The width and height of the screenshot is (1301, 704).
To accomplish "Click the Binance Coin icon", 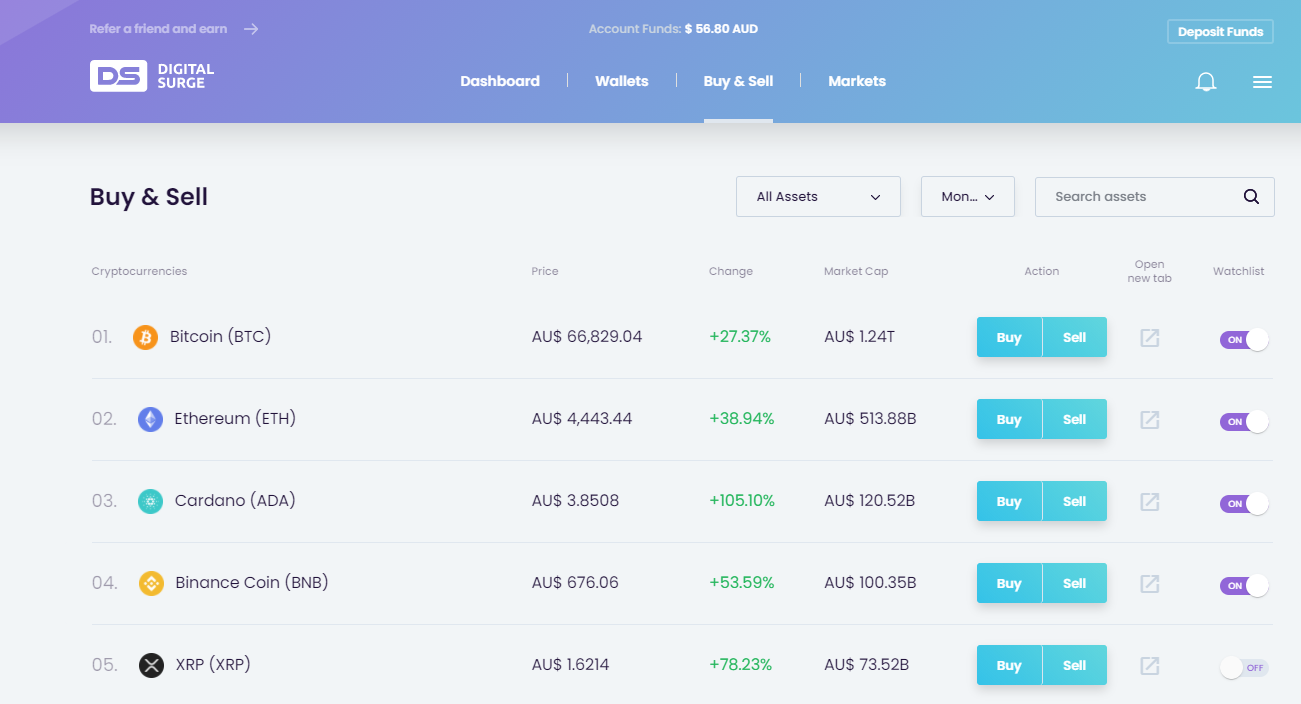I will pos(150,583).
